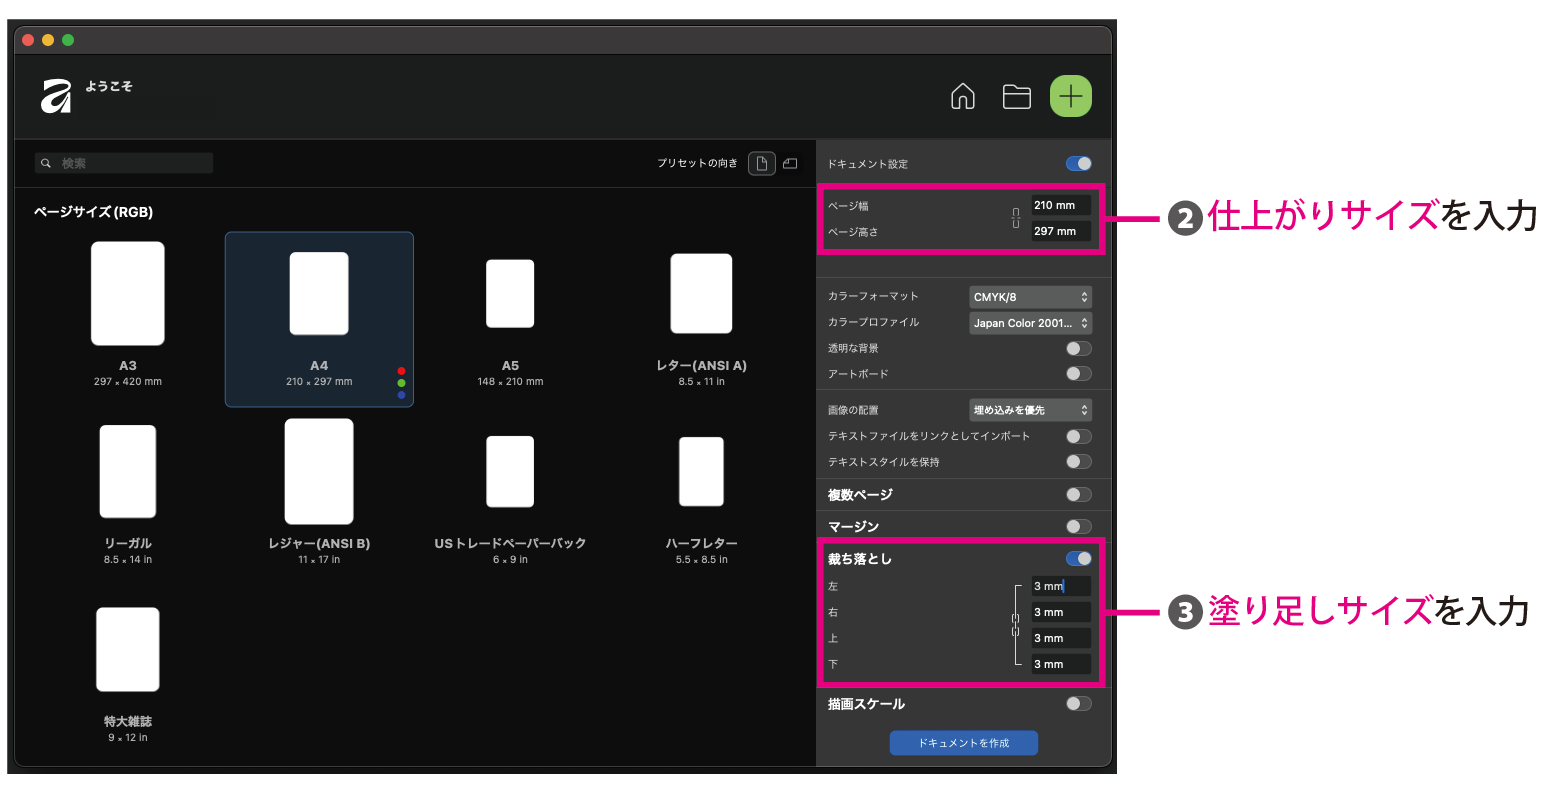1559x794 pixels.
Task: Click the Home icon in header
Action: [x=962, y=97]
